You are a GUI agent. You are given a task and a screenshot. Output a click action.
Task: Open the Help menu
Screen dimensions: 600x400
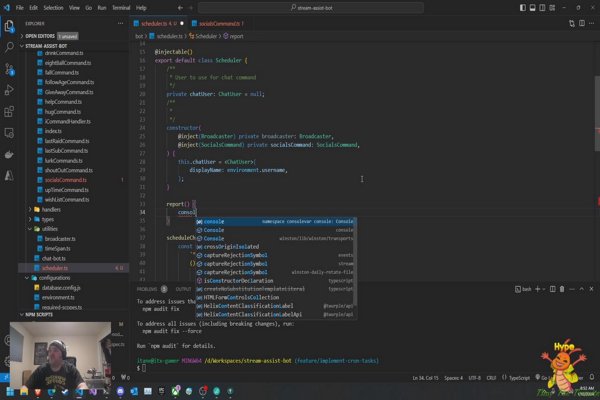click(x=141, y=8)
